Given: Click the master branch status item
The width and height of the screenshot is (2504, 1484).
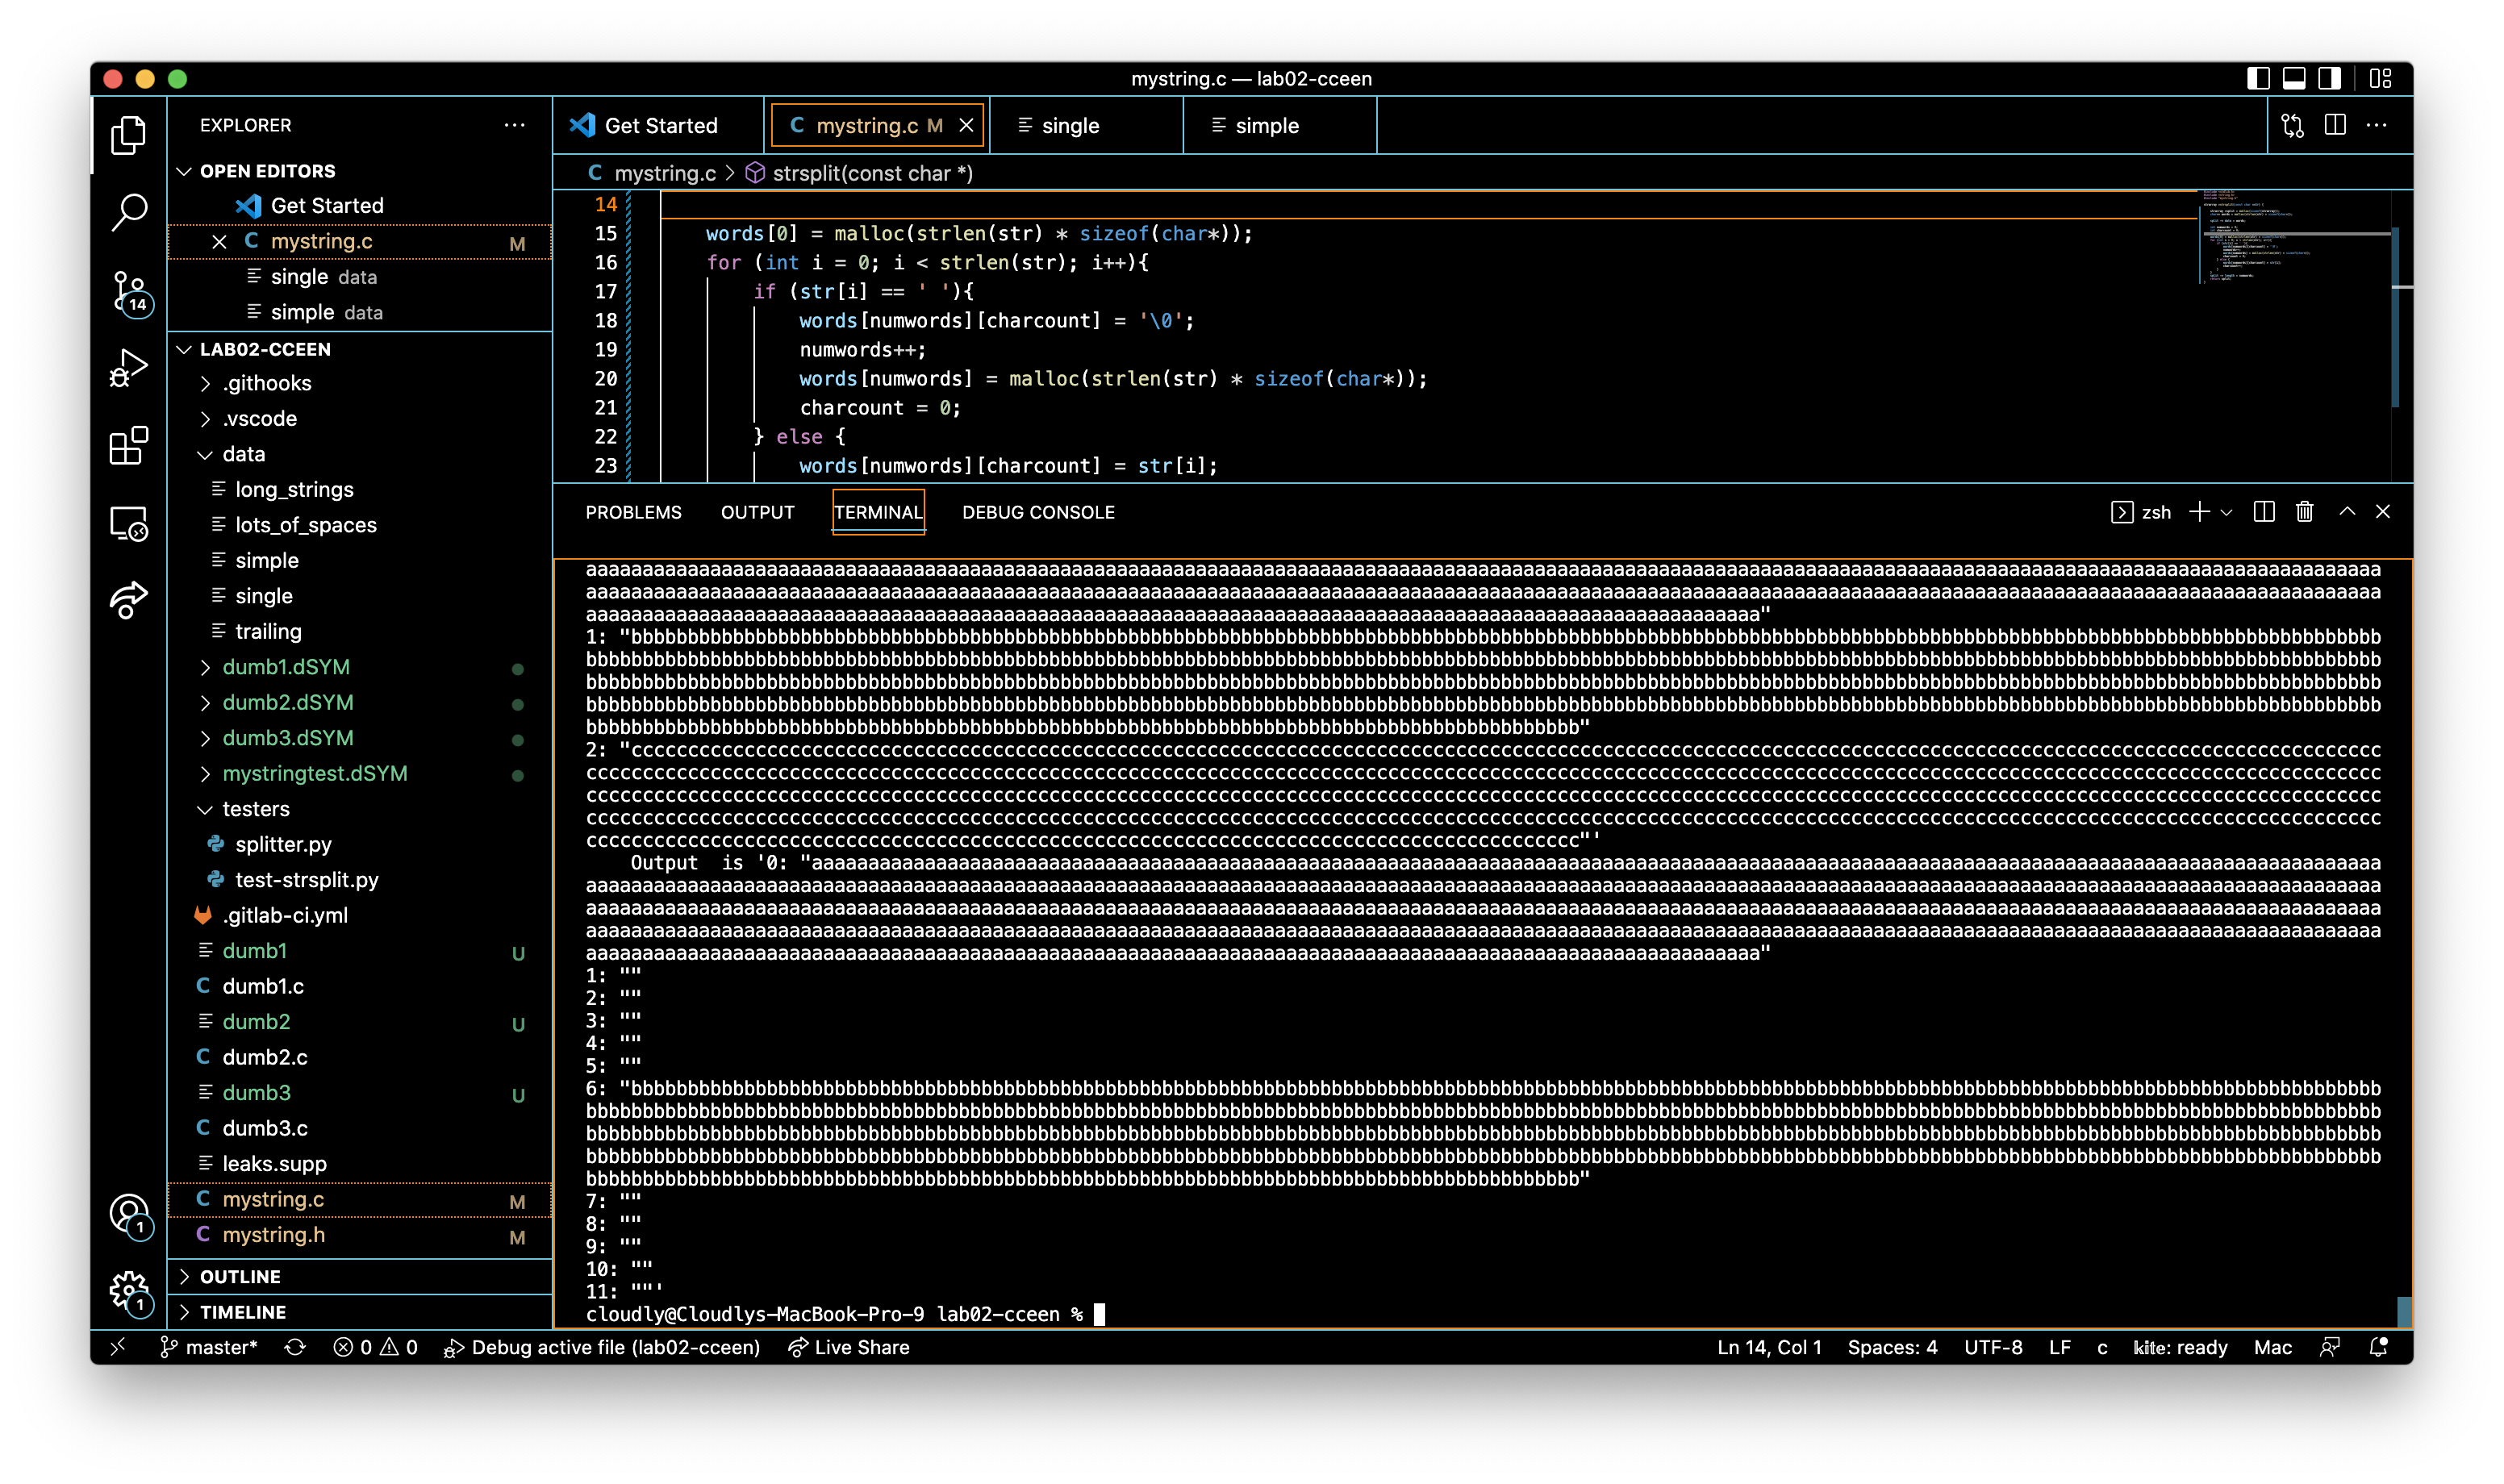Looking at the screenshot, I should (209, 1347).
